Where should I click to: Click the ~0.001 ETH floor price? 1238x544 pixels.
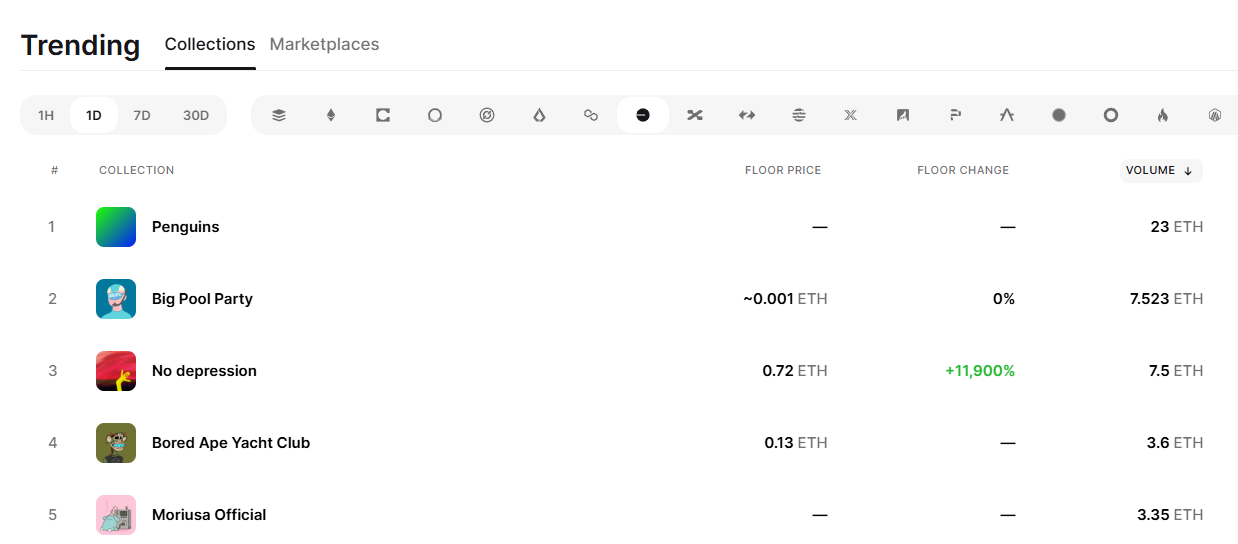click(x=785, y=299)
